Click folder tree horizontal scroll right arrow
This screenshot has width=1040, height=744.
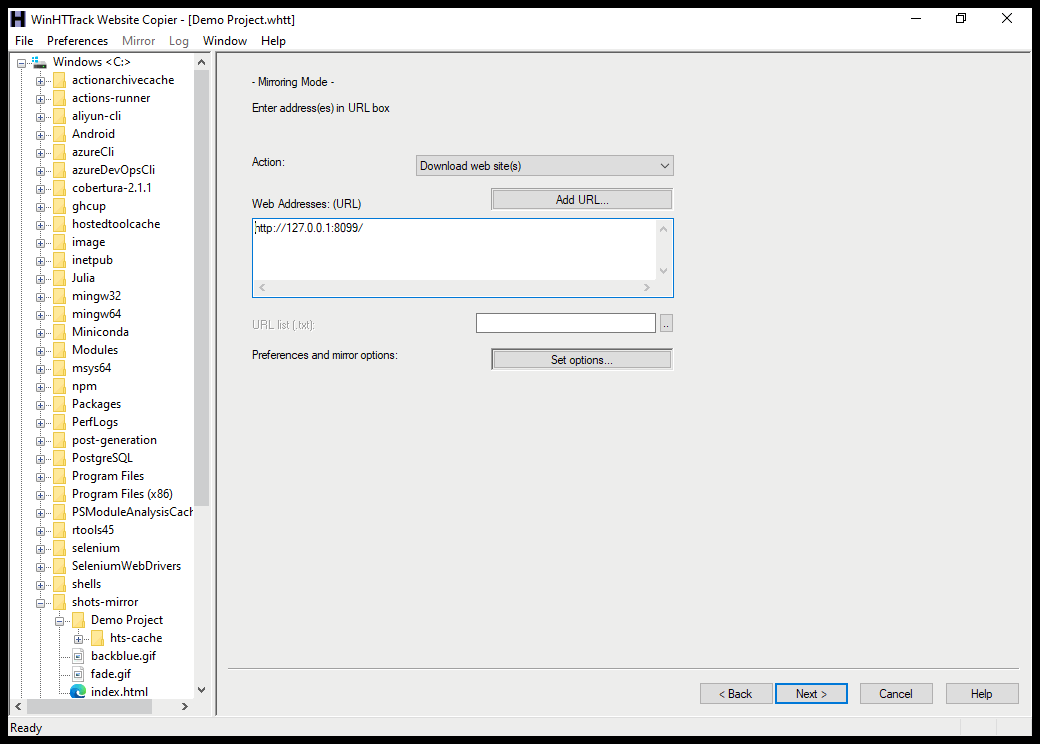[185, 707]
